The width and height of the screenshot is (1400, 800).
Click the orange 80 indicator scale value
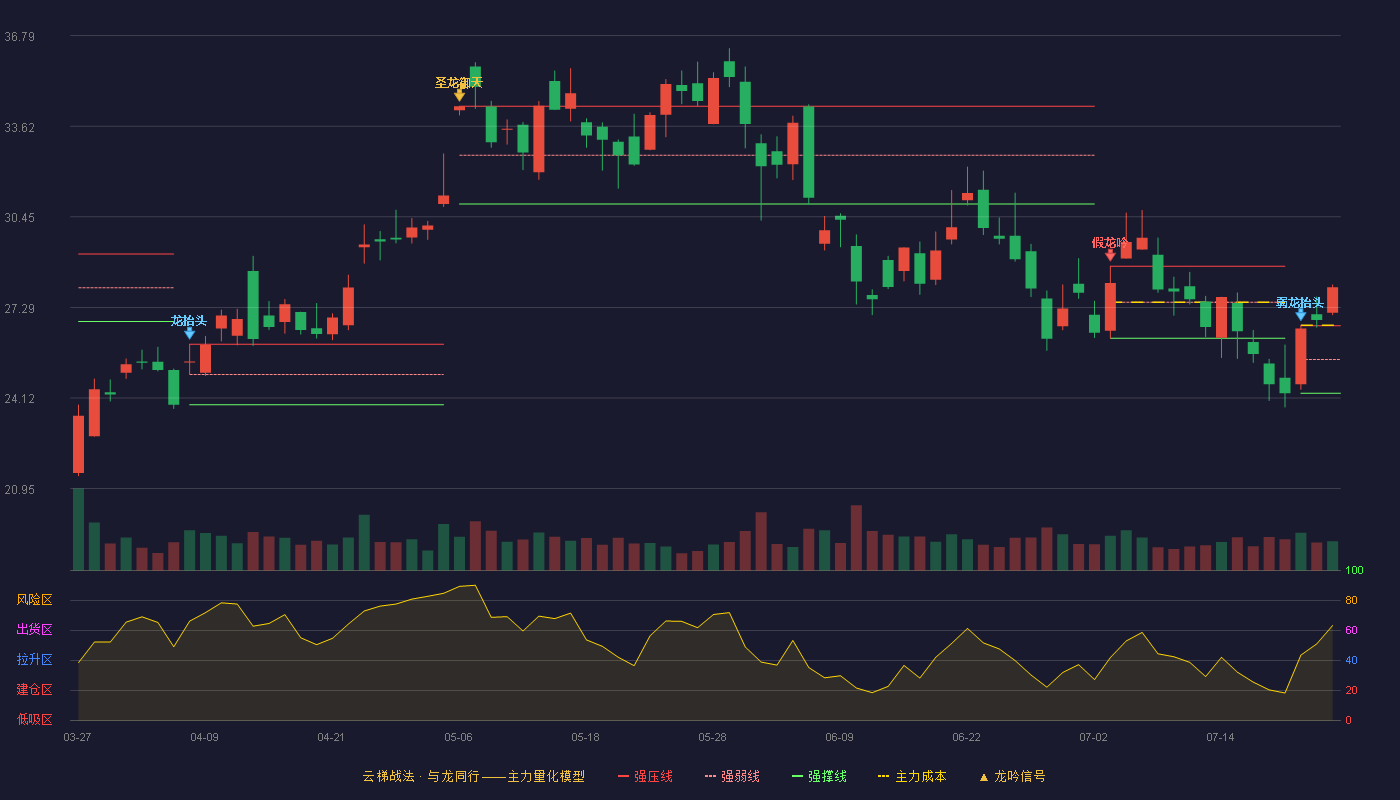[1351, 601]
